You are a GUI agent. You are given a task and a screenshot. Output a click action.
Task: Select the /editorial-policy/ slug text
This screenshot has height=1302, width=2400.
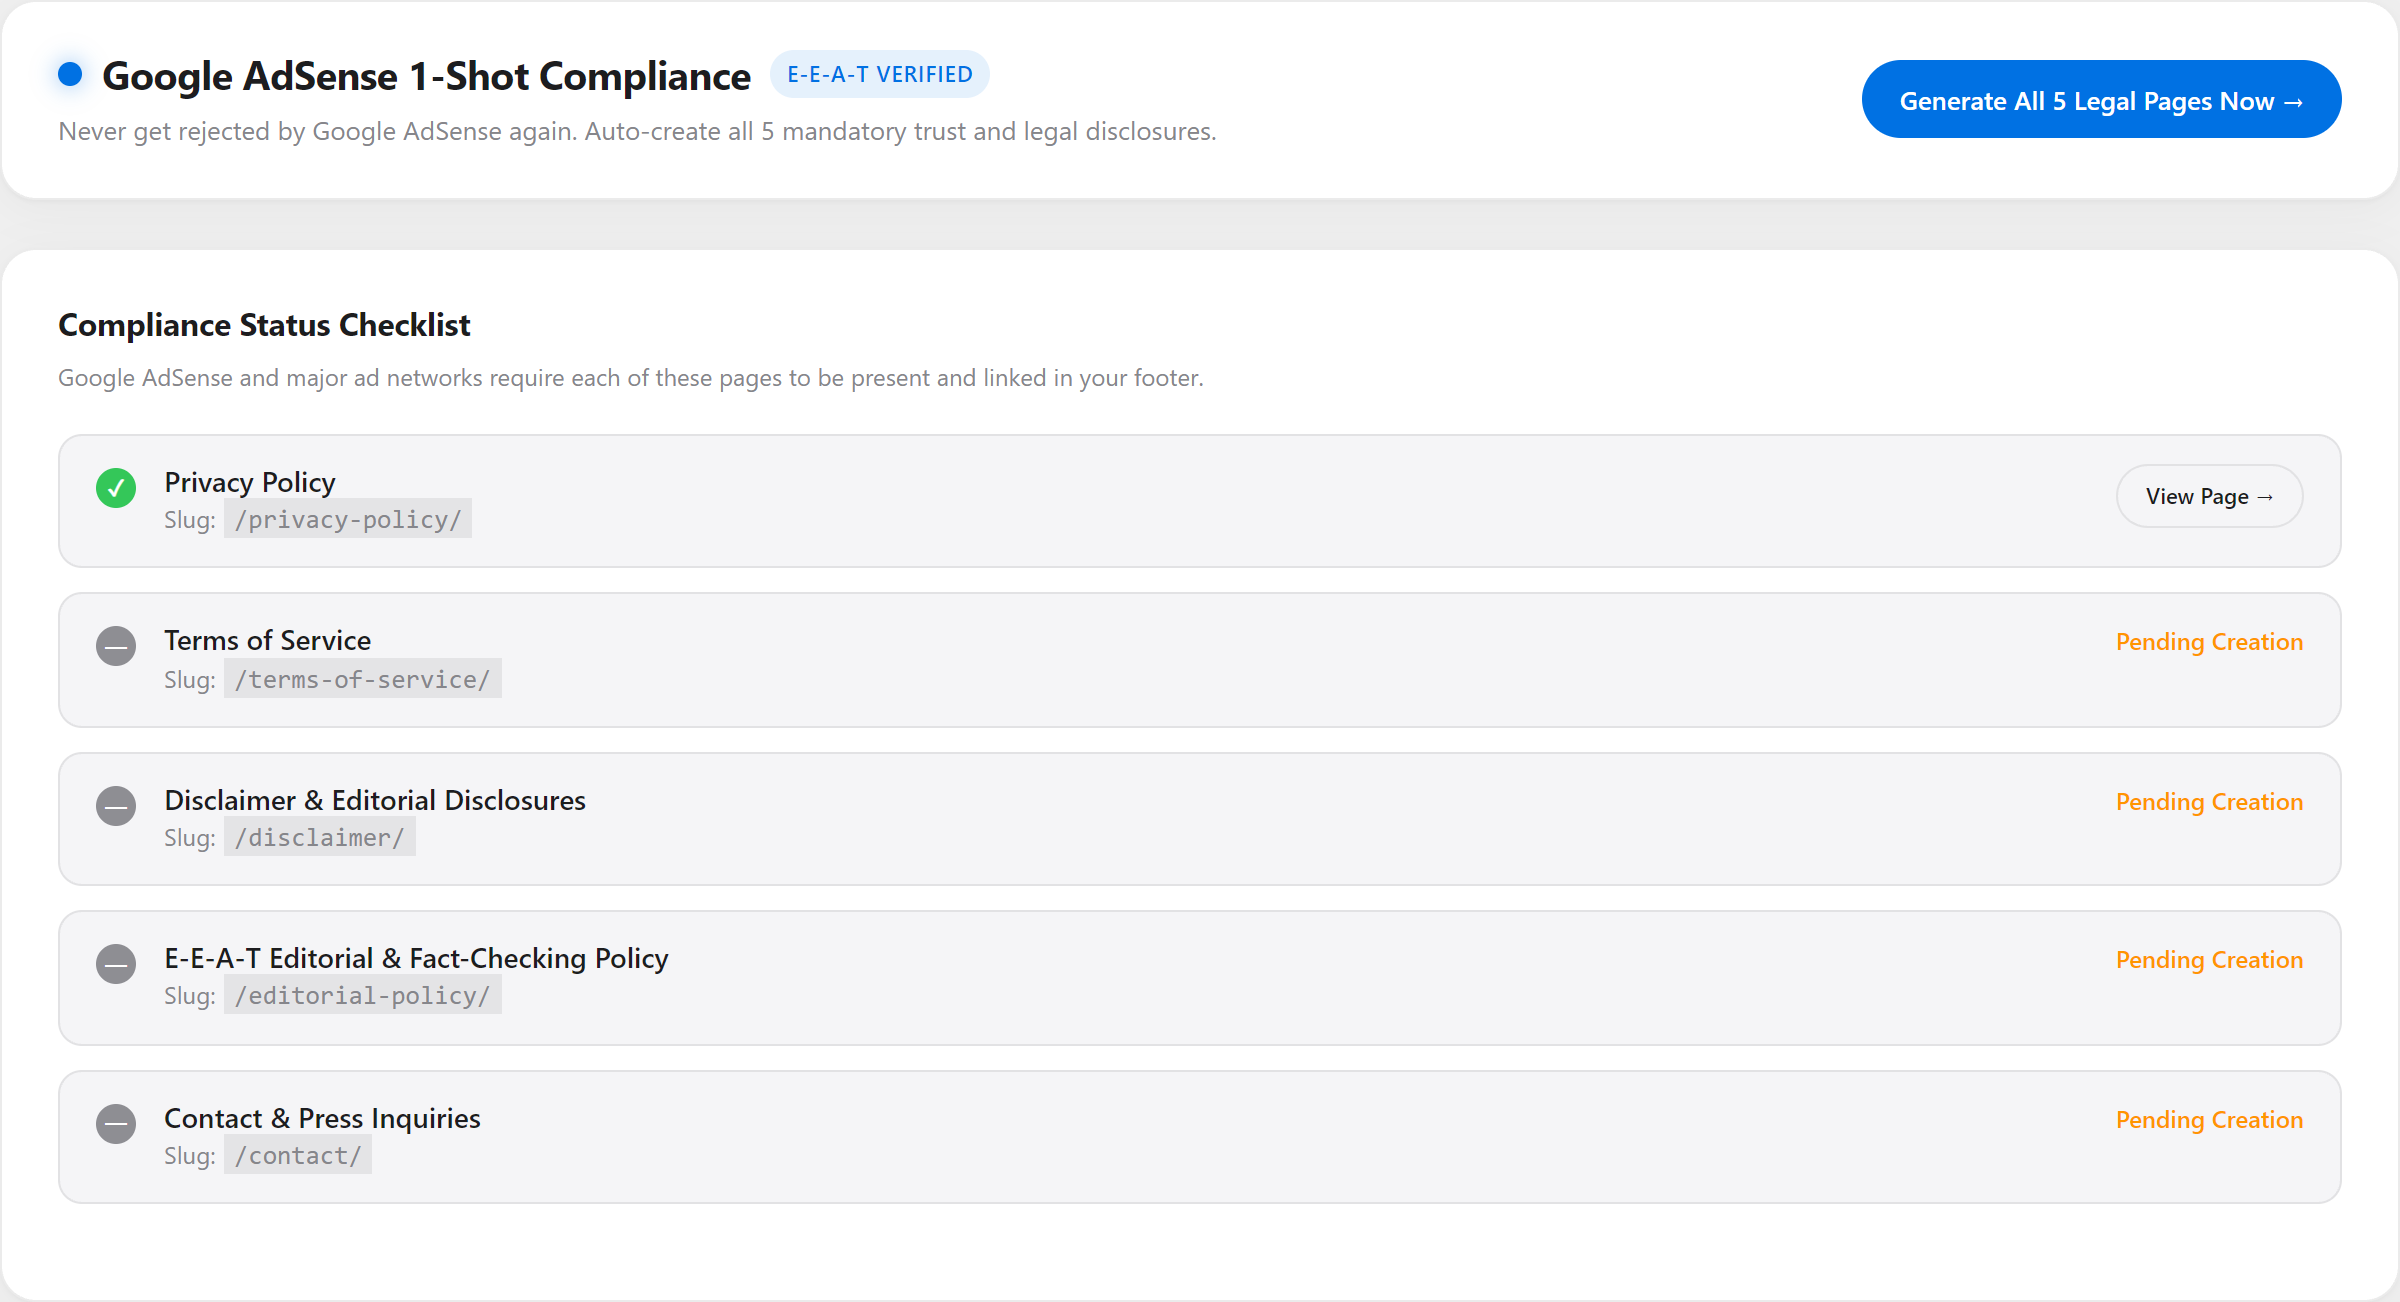pos(363,996)
